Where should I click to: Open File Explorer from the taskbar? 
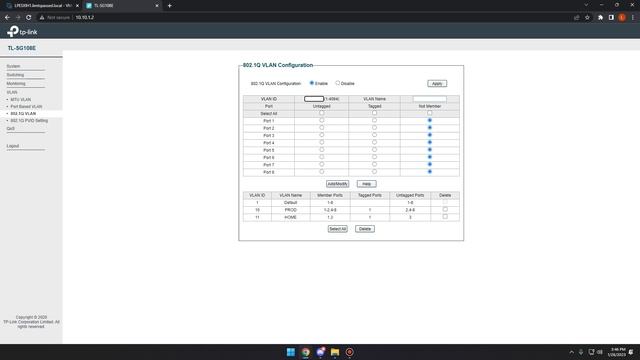coord(335,352)
